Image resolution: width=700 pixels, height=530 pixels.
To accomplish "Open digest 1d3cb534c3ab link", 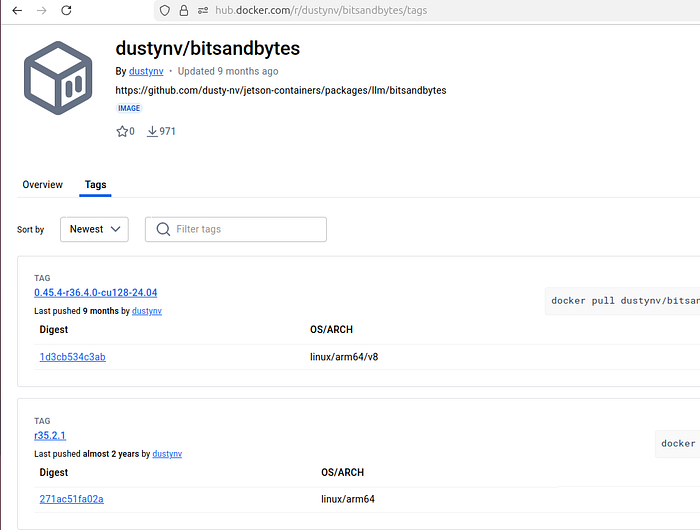I will point(72,357).
